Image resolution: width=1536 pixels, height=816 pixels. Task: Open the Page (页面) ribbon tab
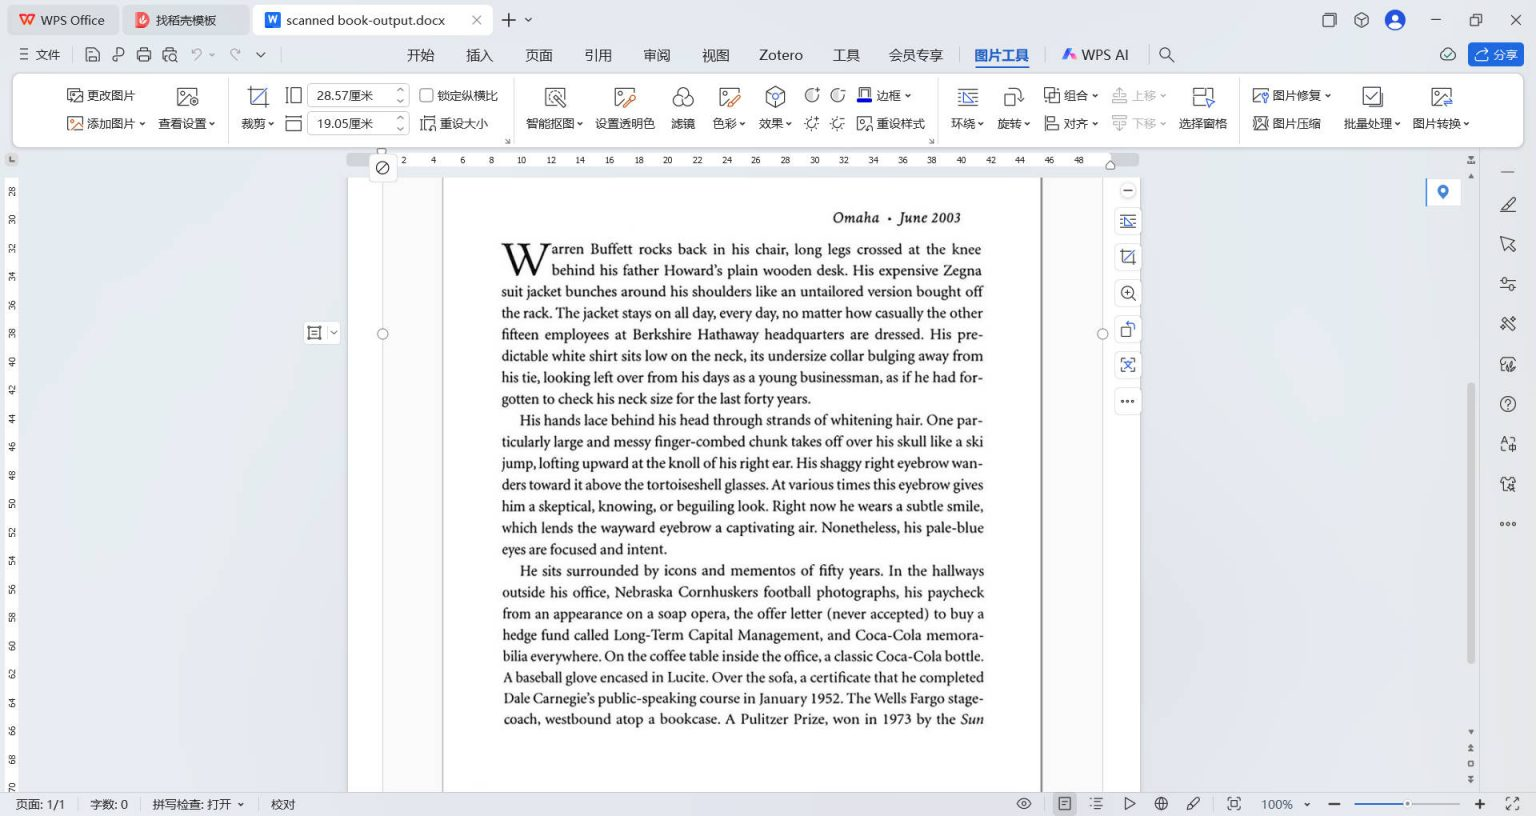tap(539, 55)
